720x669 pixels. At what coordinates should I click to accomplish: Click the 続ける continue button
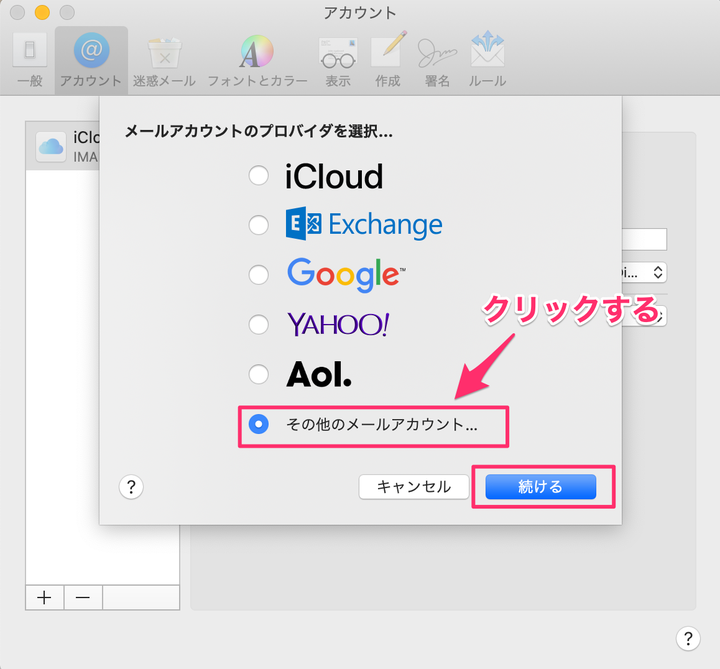point(540,486)
